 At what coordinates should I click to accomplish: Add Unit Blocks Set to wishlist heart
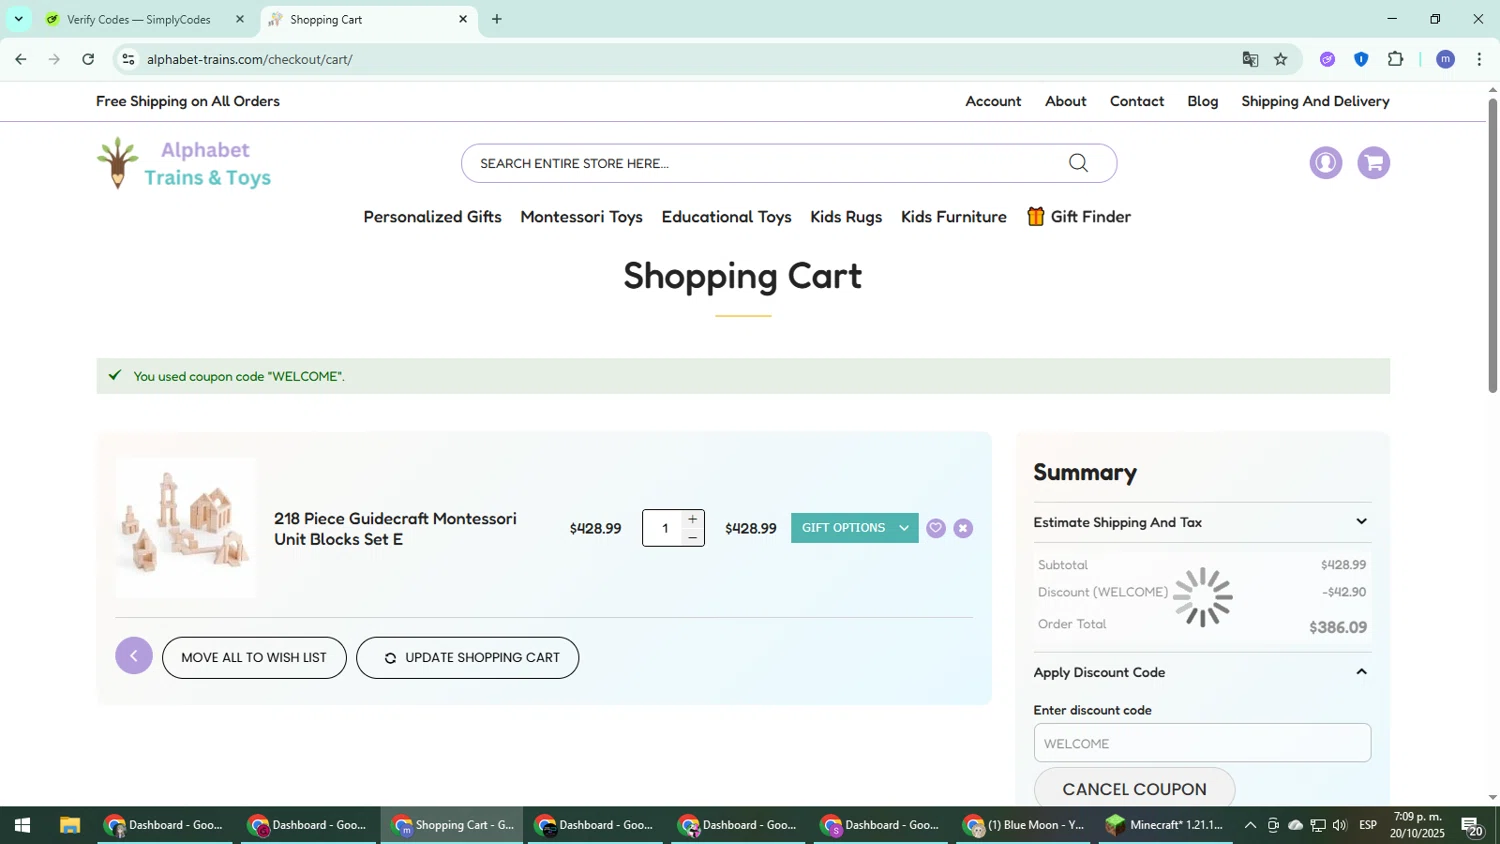(936, 528)
